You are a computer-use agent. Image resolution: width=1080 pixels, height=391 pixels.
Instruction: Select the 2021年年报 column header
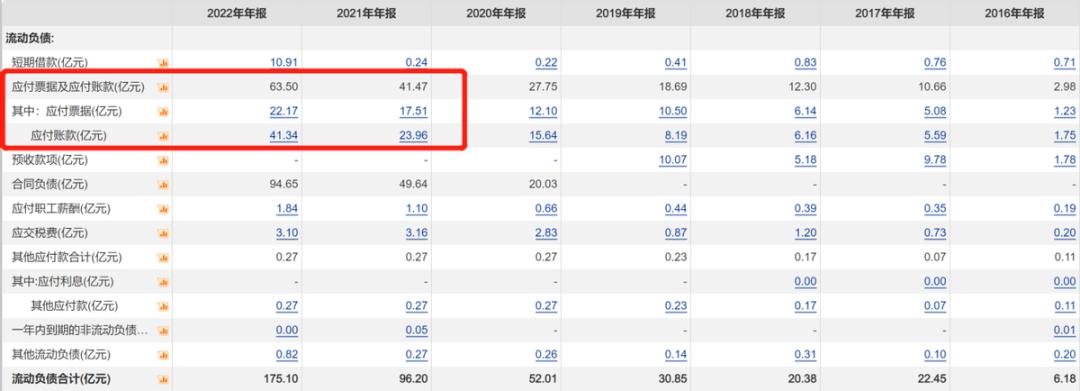[x=366, y=13]
